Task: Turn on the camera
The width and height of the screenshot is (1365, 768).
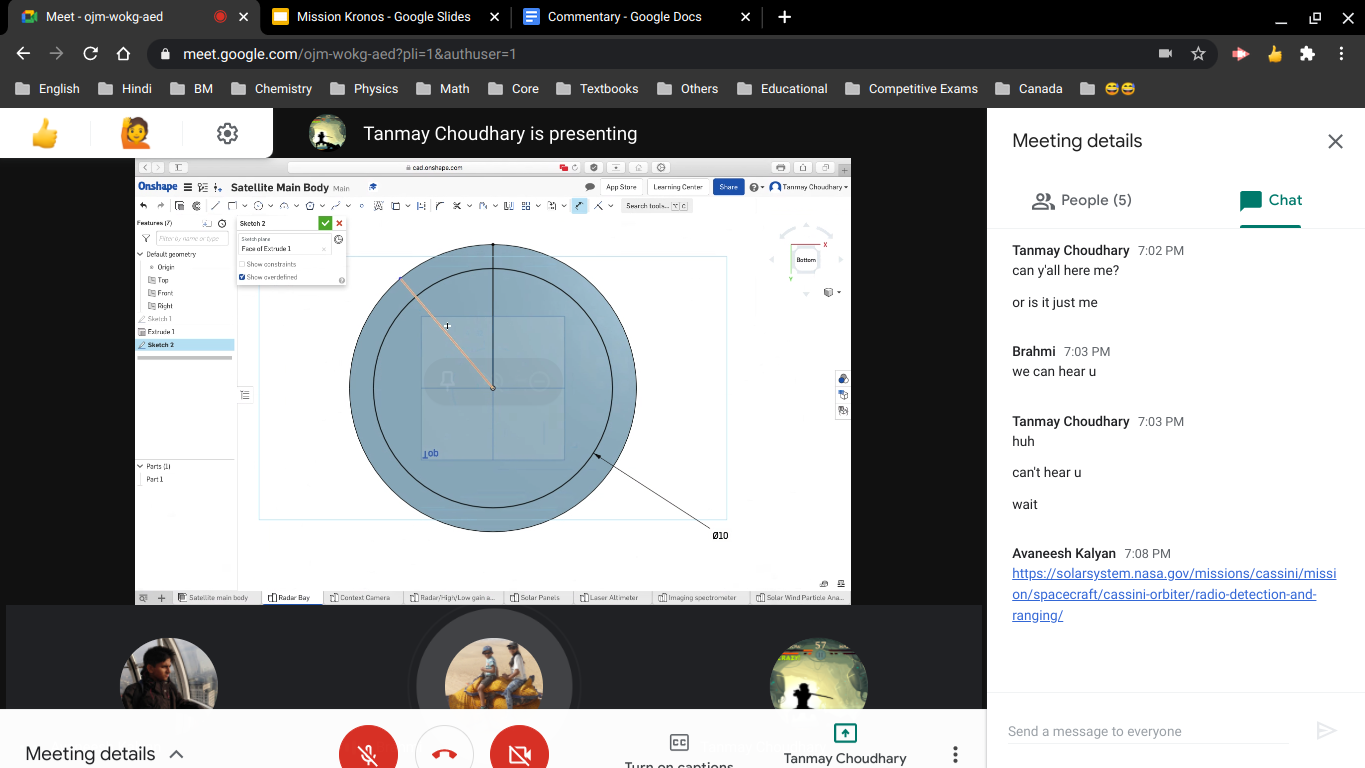Action: click(519, 752)
